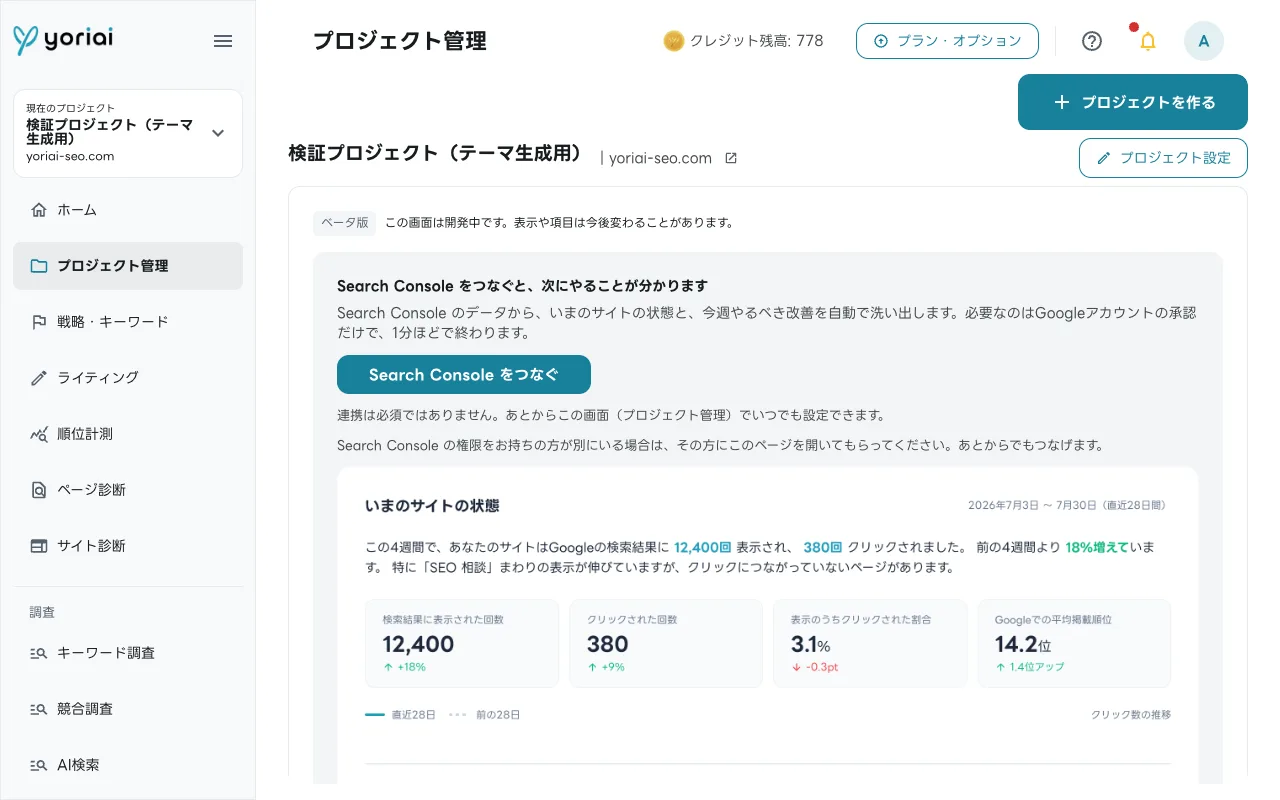Click プロジェクトを作る button
Screen dimensions: 1280x800
click(x=1133, y=102)
